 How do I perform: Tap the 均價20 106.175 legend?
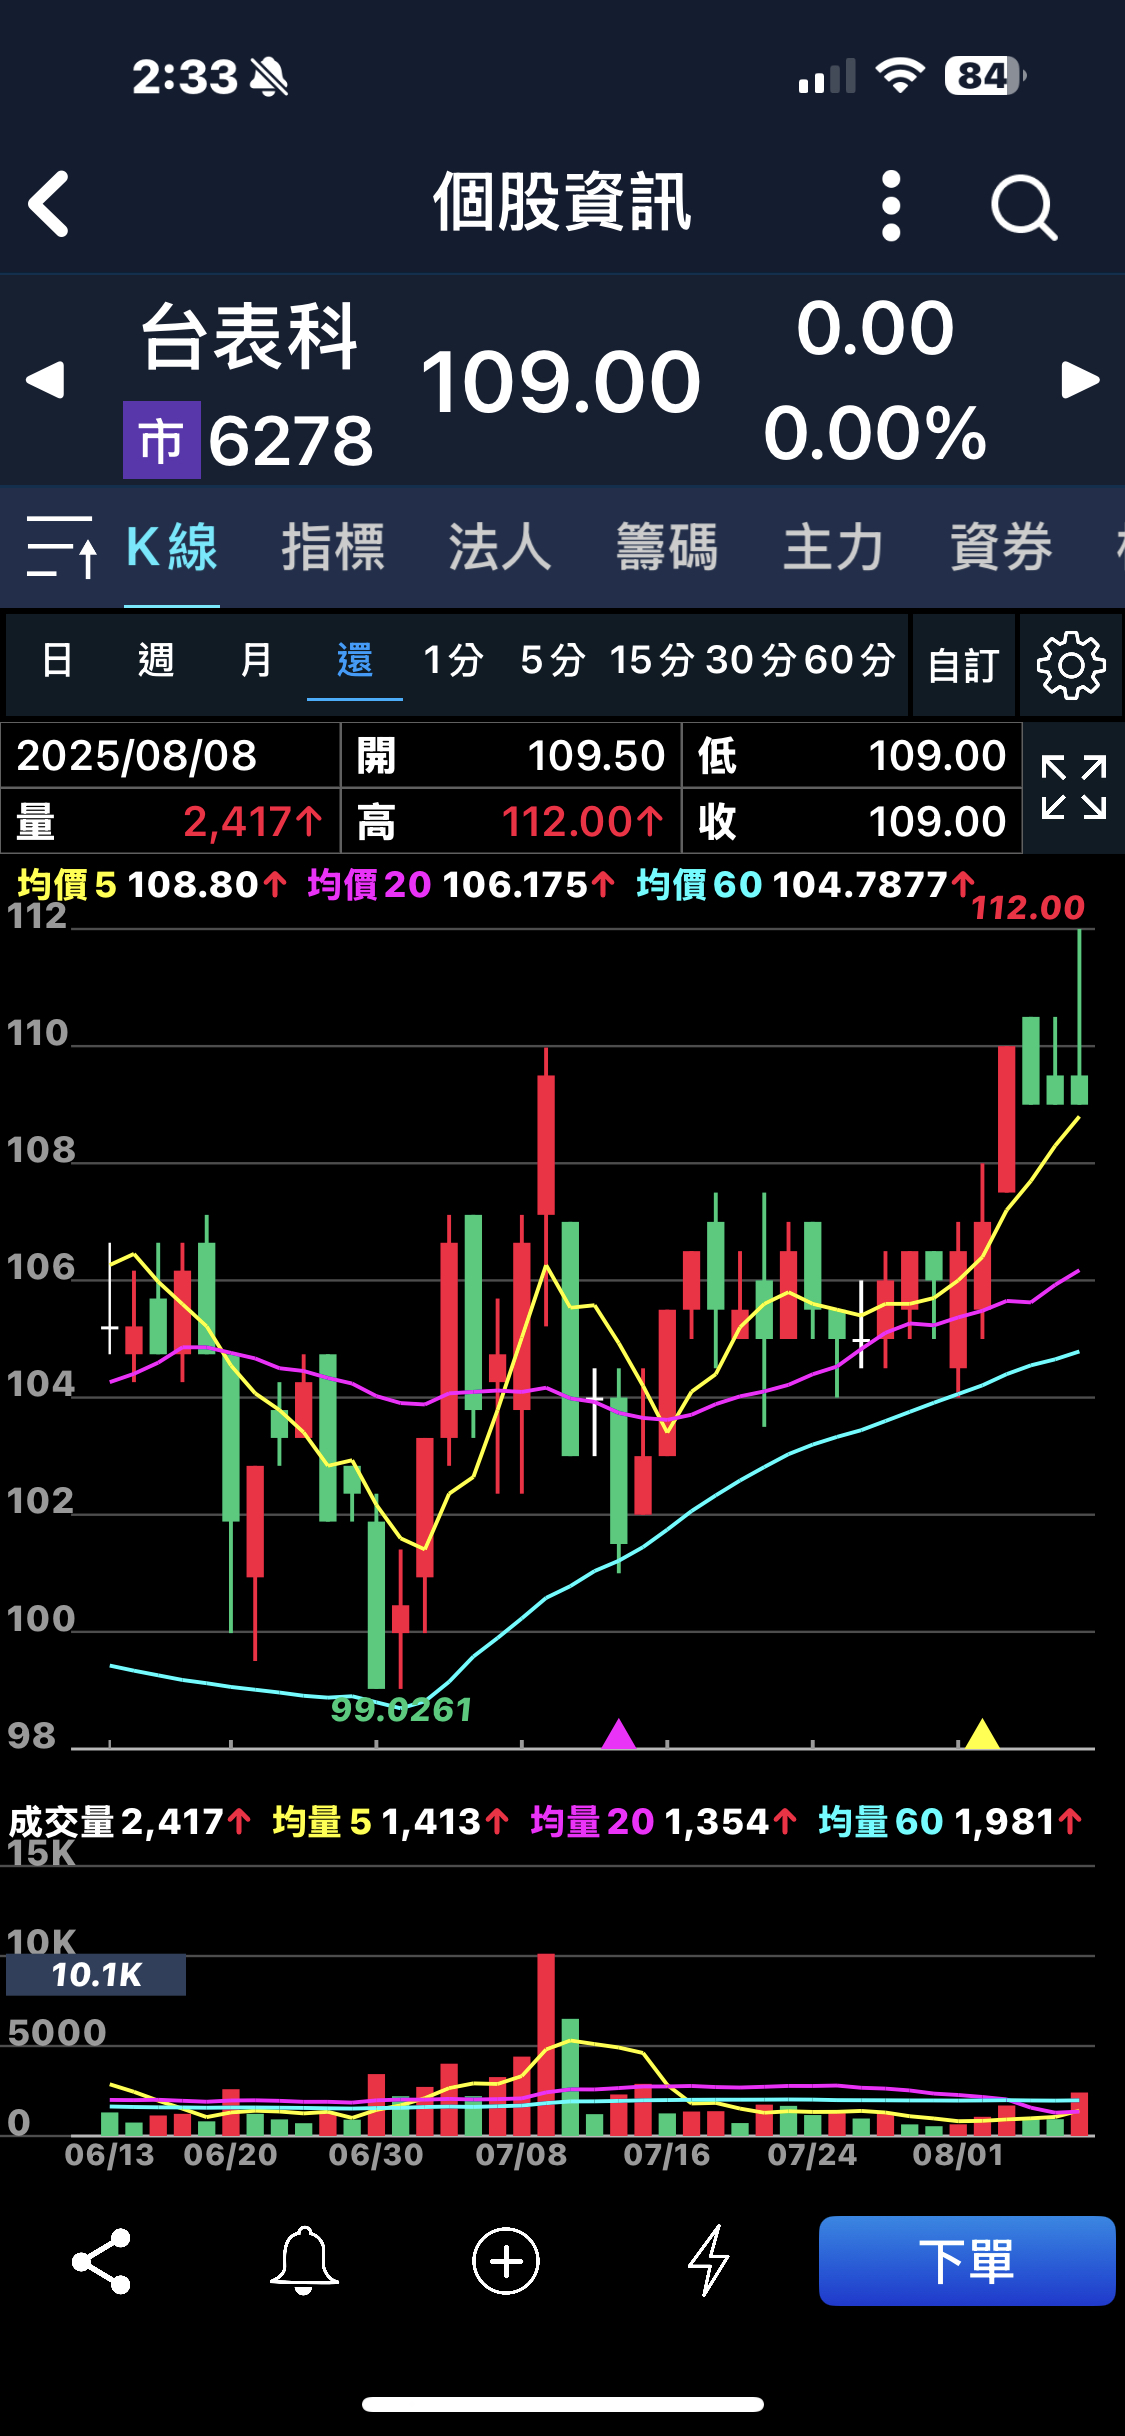pos(461,884)
